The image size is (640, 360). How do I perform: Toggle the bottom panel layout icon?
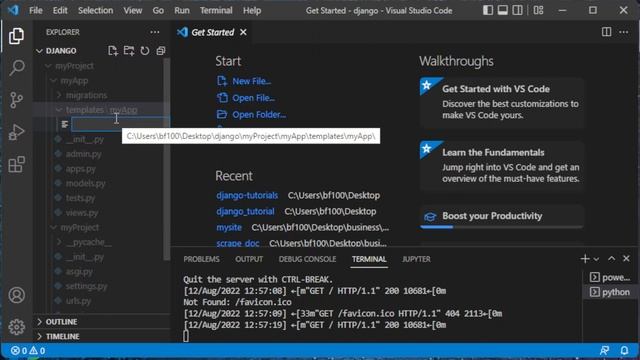point(502,10)
